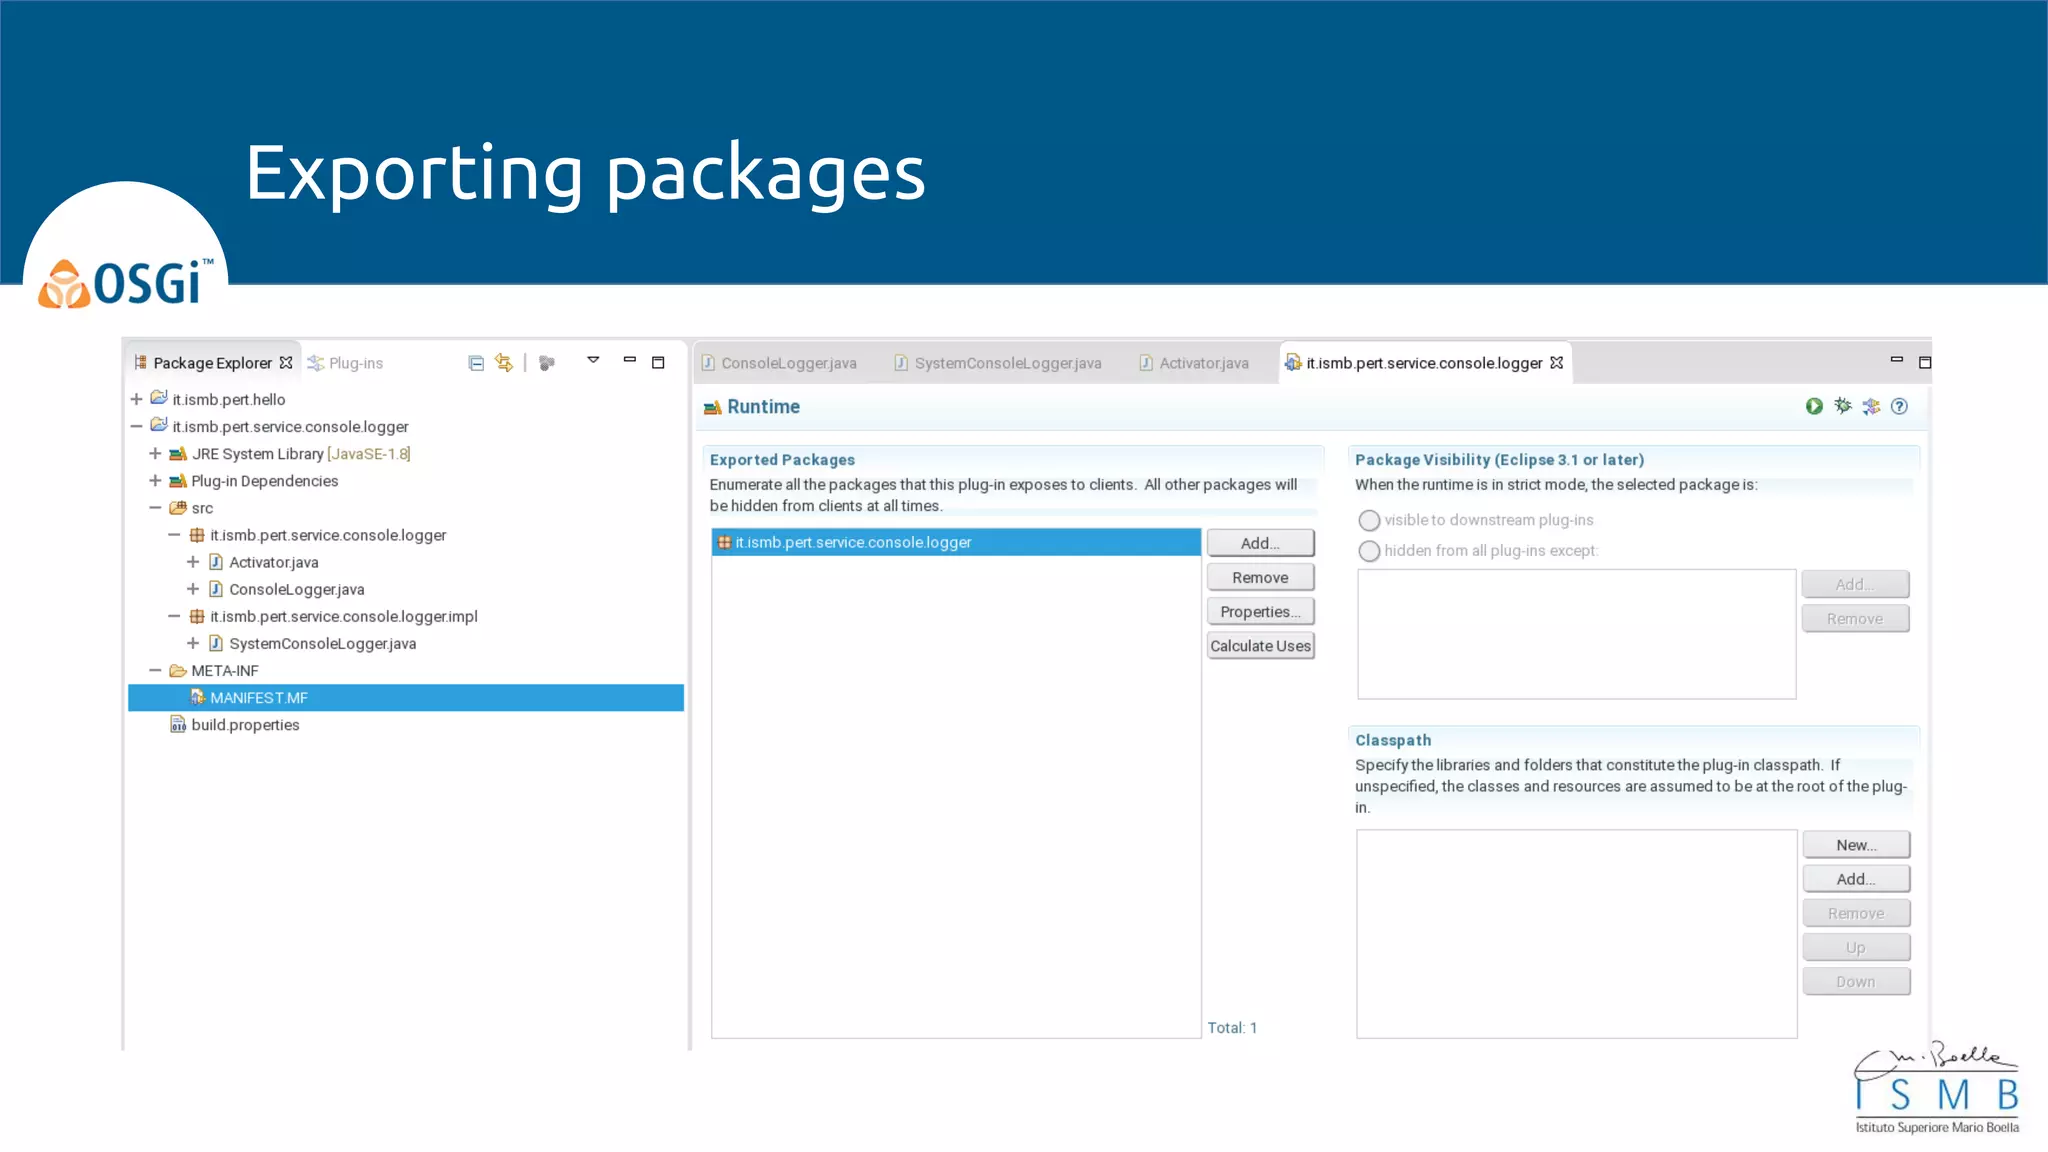
Task: Expand JRE System Library node
Action: (155, 453)
